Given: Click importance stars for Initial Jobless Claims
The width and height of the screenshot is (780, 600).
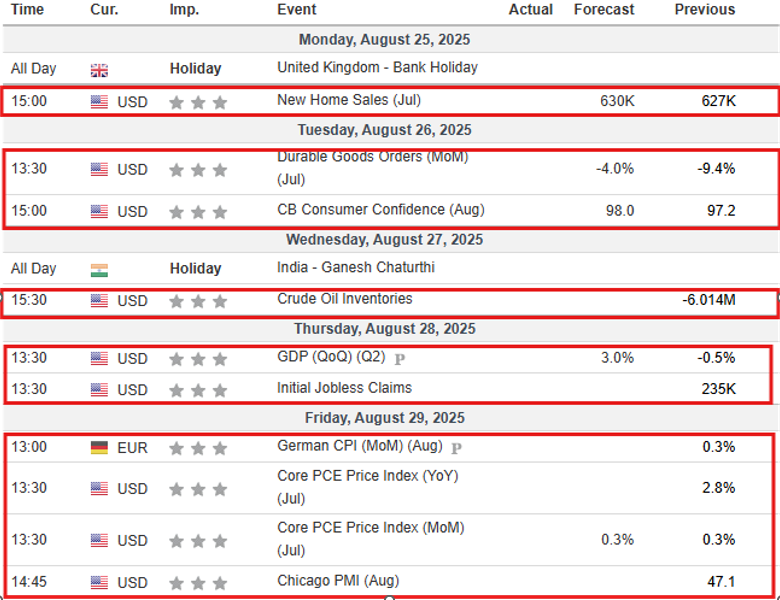Looking at the screenshot, I should [x=198, y=390].
